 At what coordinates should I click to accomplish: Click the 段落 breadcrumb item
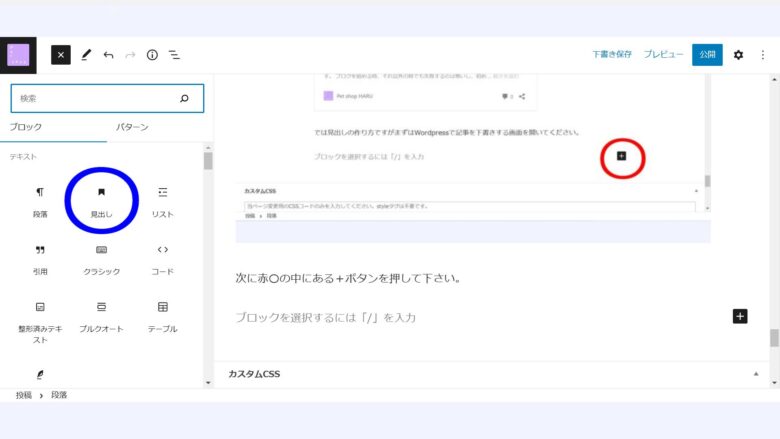59,395
